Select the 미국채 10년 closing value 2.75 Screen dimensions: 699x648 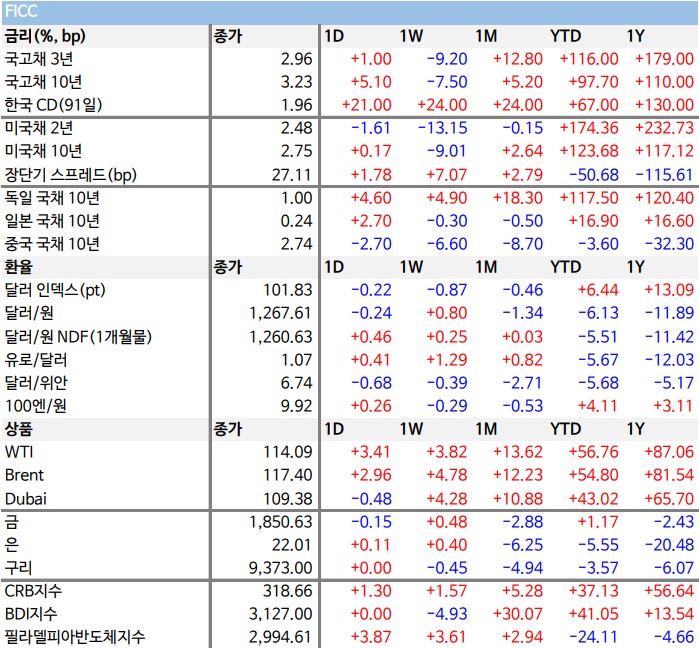pyautogui.click(x=296, y=152)
